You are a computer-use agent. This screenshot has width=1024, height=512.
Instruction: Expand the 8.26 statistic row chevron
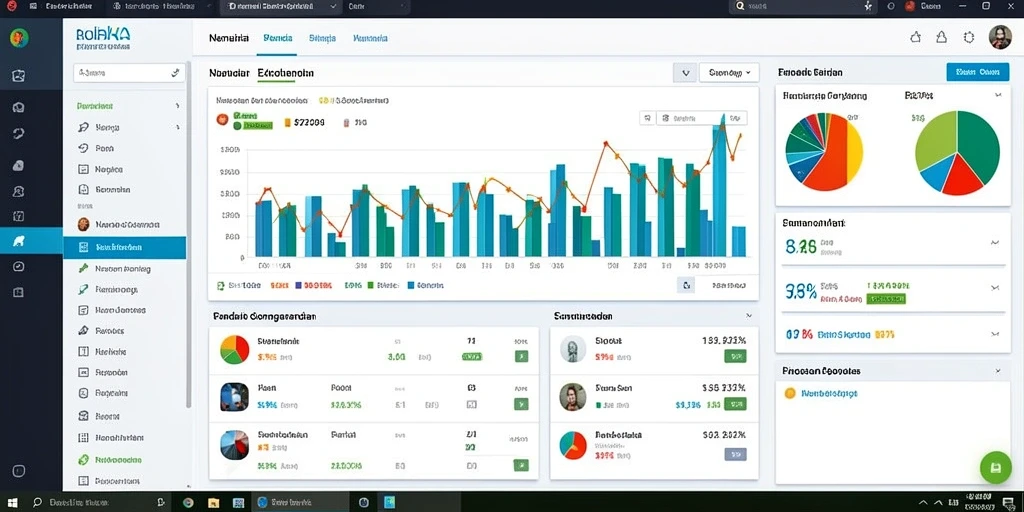[x=995, y=243]
